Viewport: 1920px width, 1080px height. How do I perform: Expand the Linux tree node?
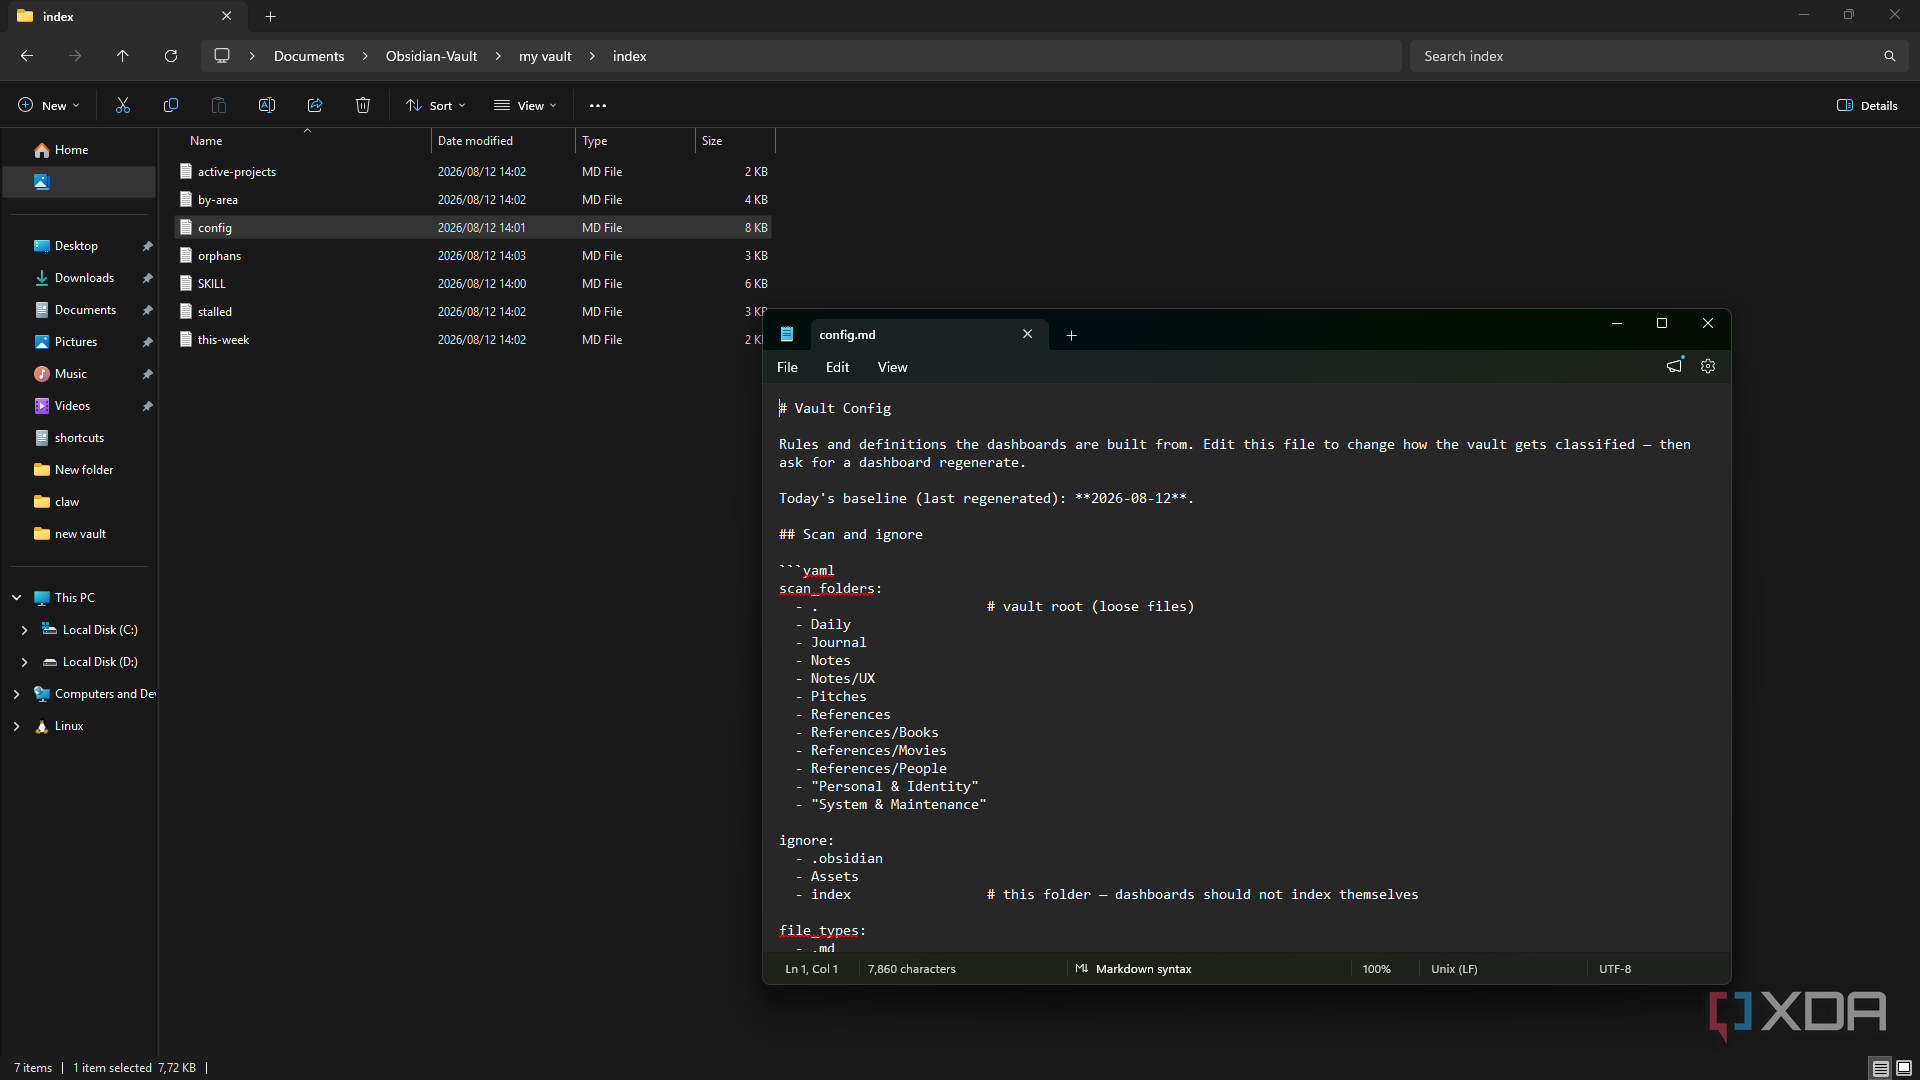click(16, 726)
